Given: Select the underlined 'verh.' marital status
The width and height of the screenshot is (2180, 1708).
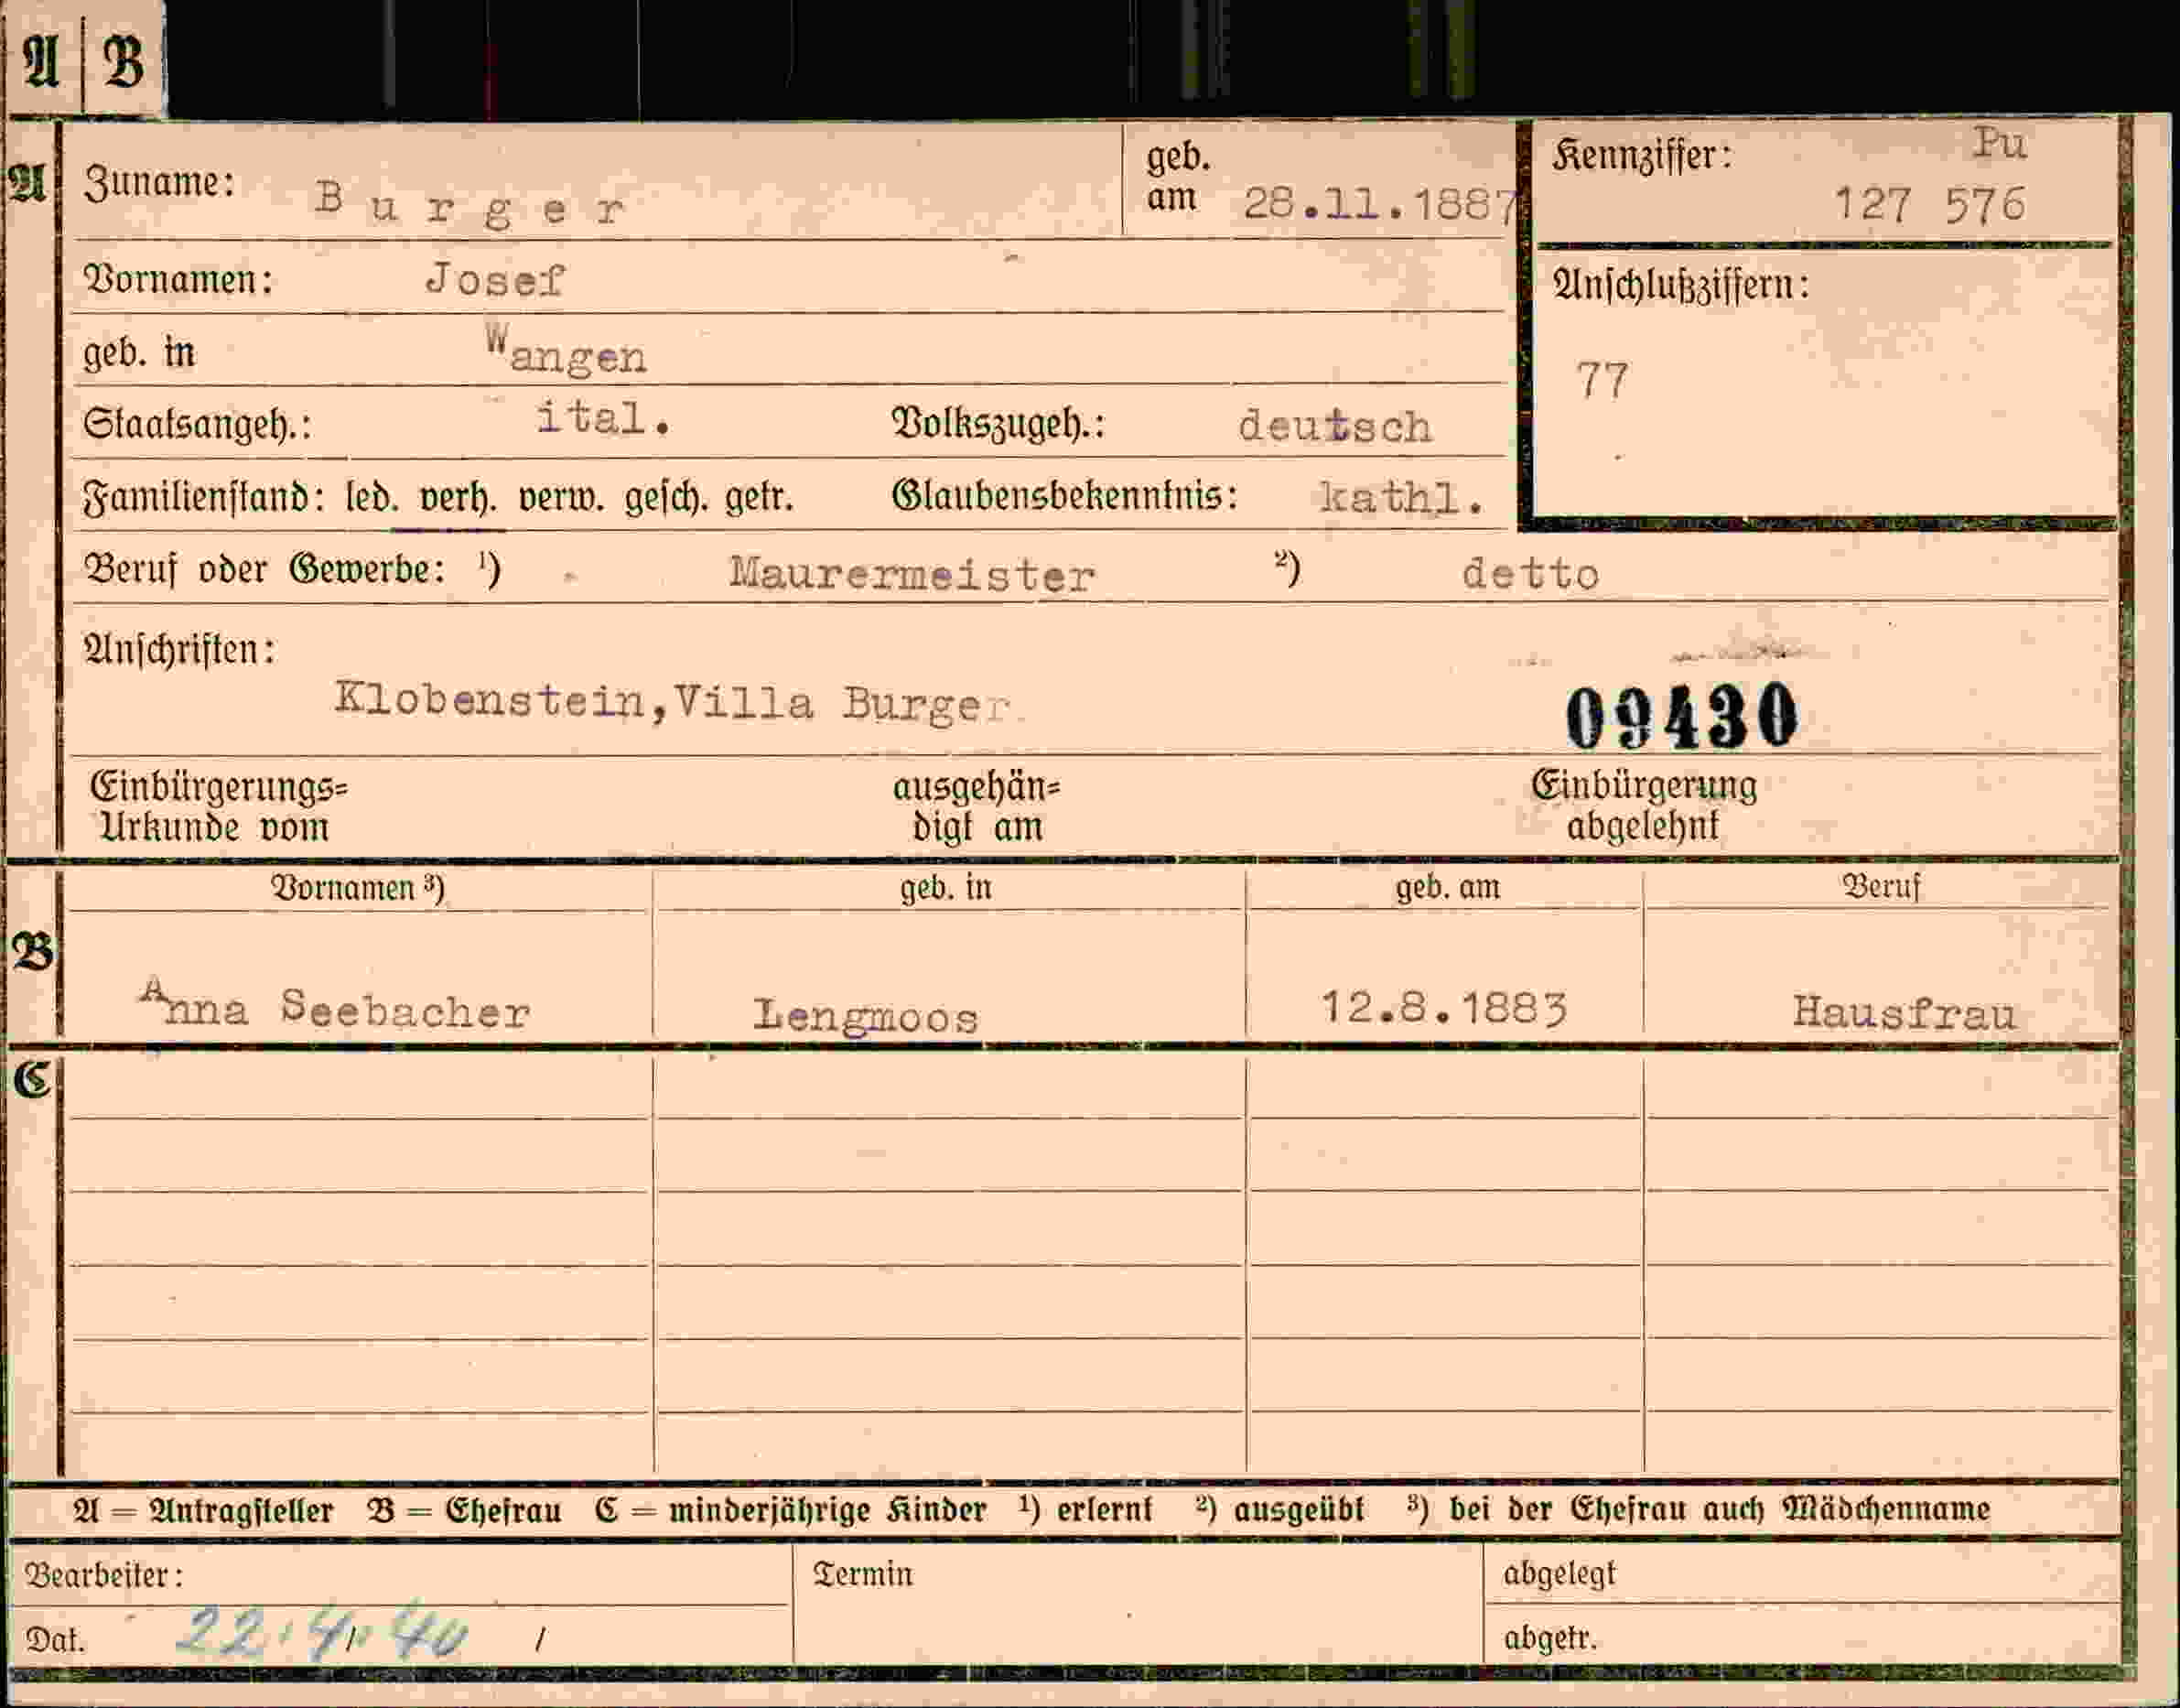Looking at the screenshot, I should 457,497.
